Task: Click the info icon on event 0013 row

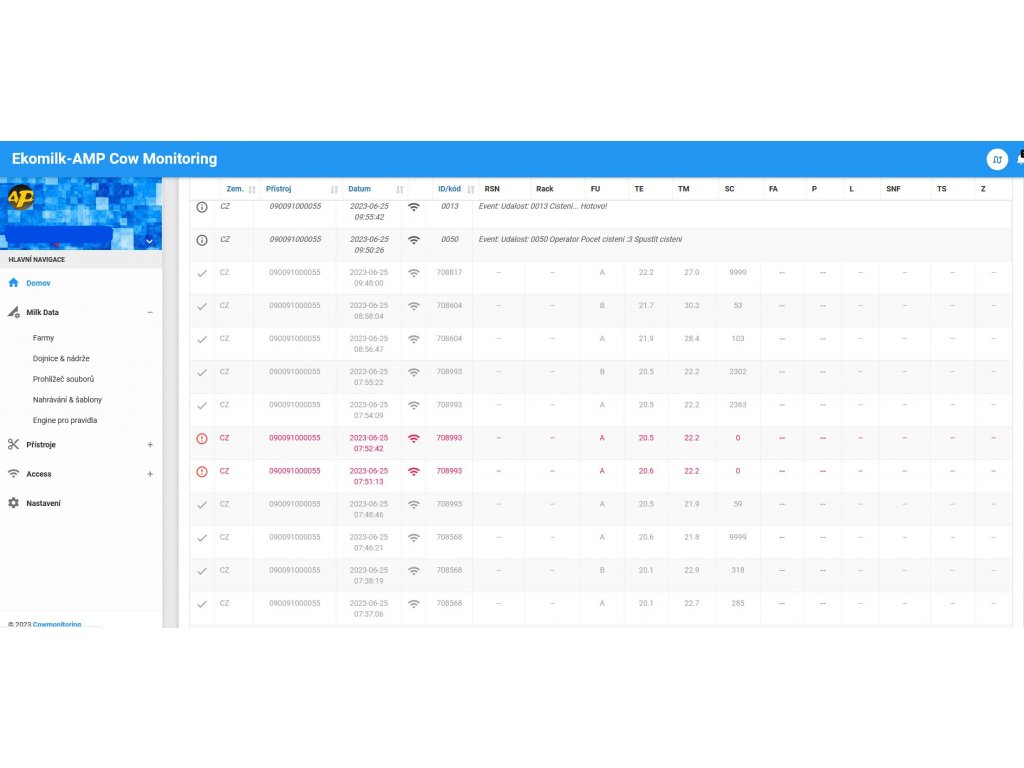Action: pos(202,207)
